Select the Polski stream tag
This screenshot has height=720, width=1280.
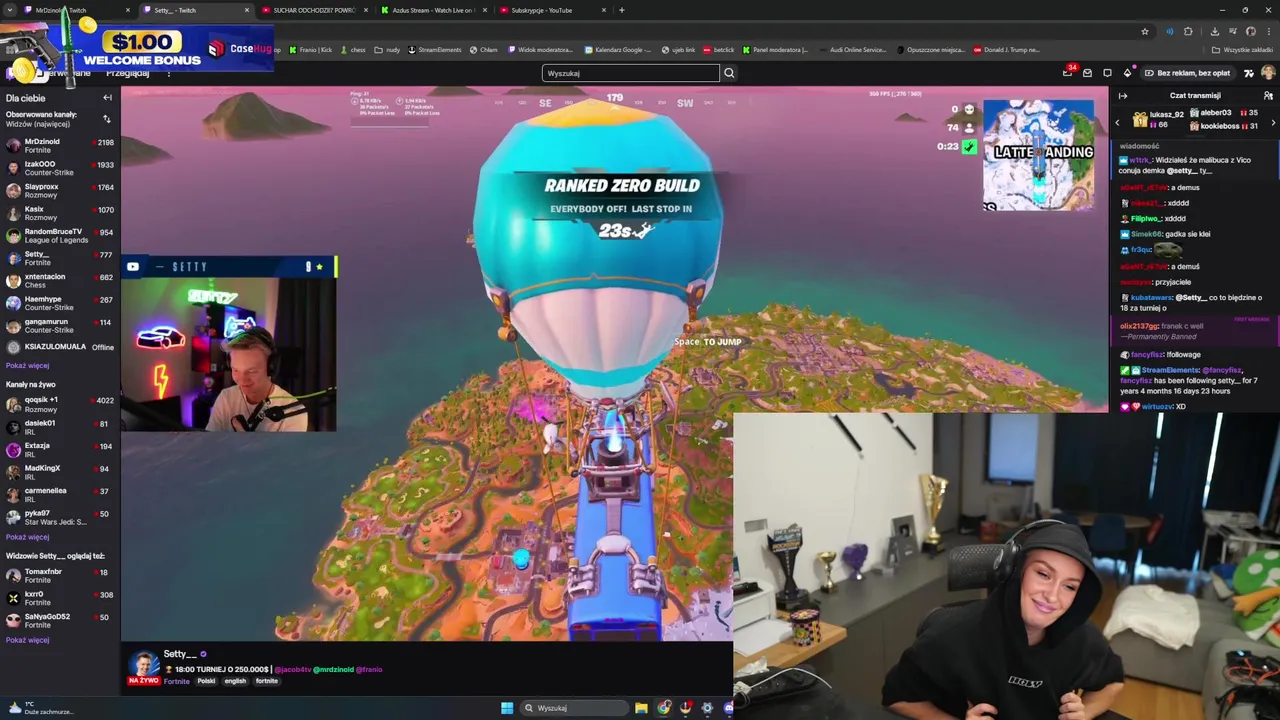pyautogui.click(x=206, y=681)
